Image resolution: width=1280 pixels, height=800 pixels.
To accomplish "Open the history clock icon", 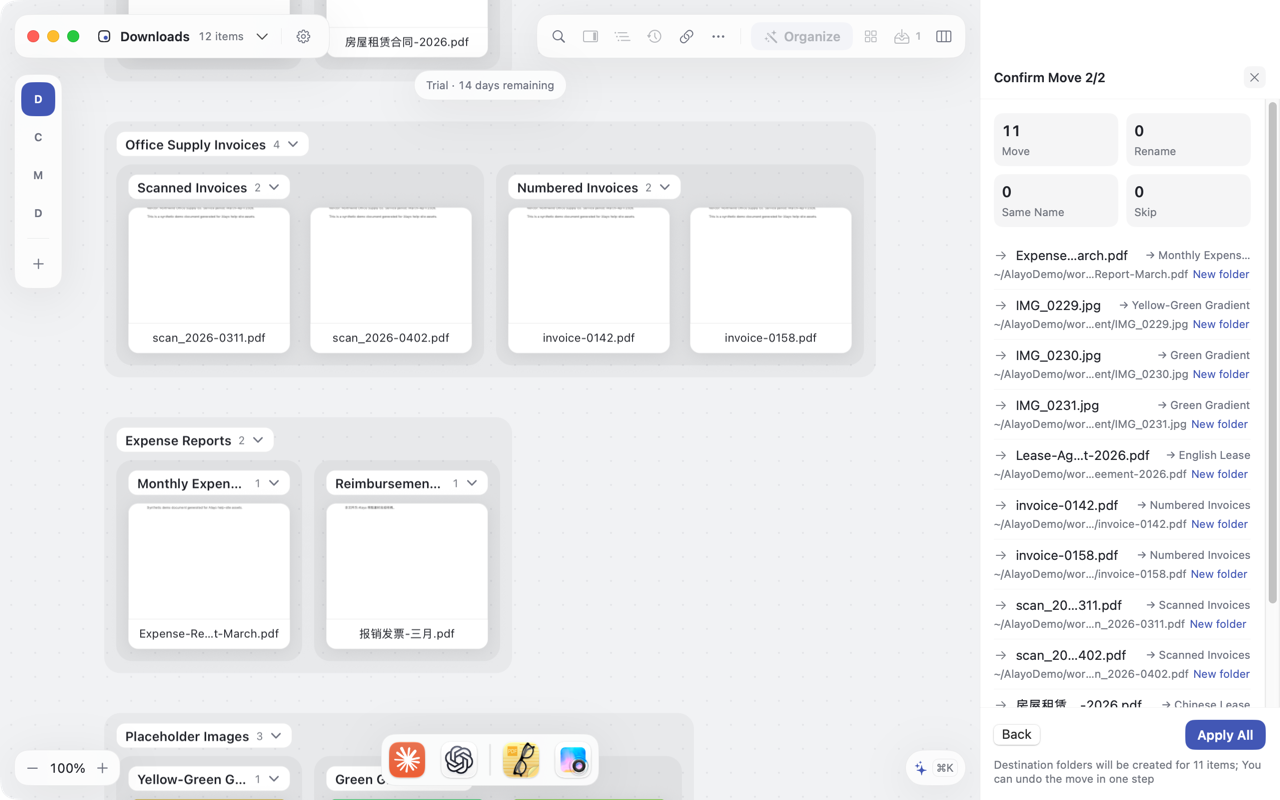I will point(654,37).
